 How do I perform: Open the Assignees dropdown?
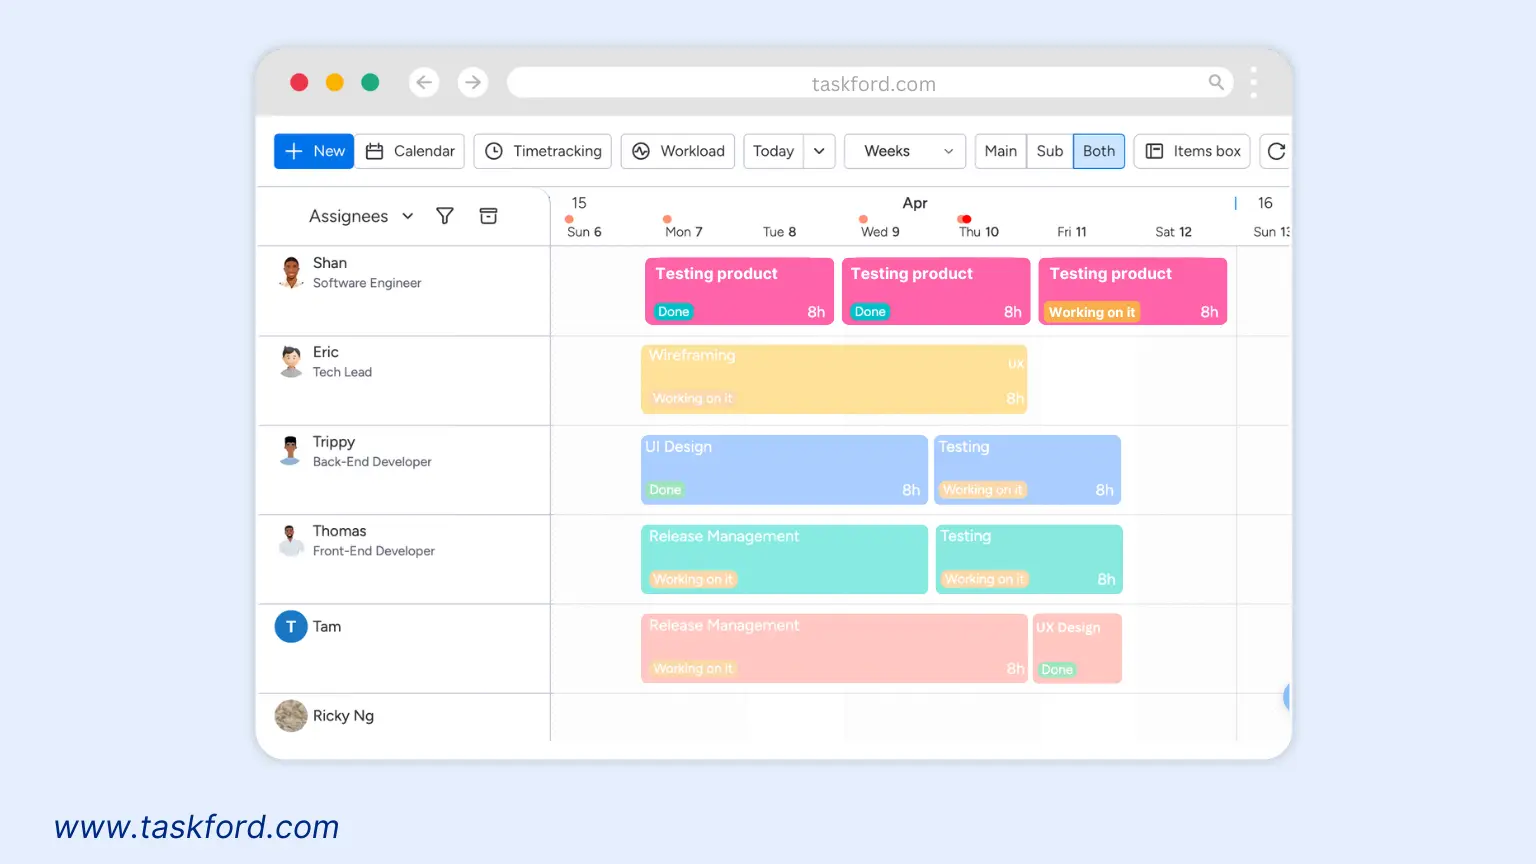(359, 215)
